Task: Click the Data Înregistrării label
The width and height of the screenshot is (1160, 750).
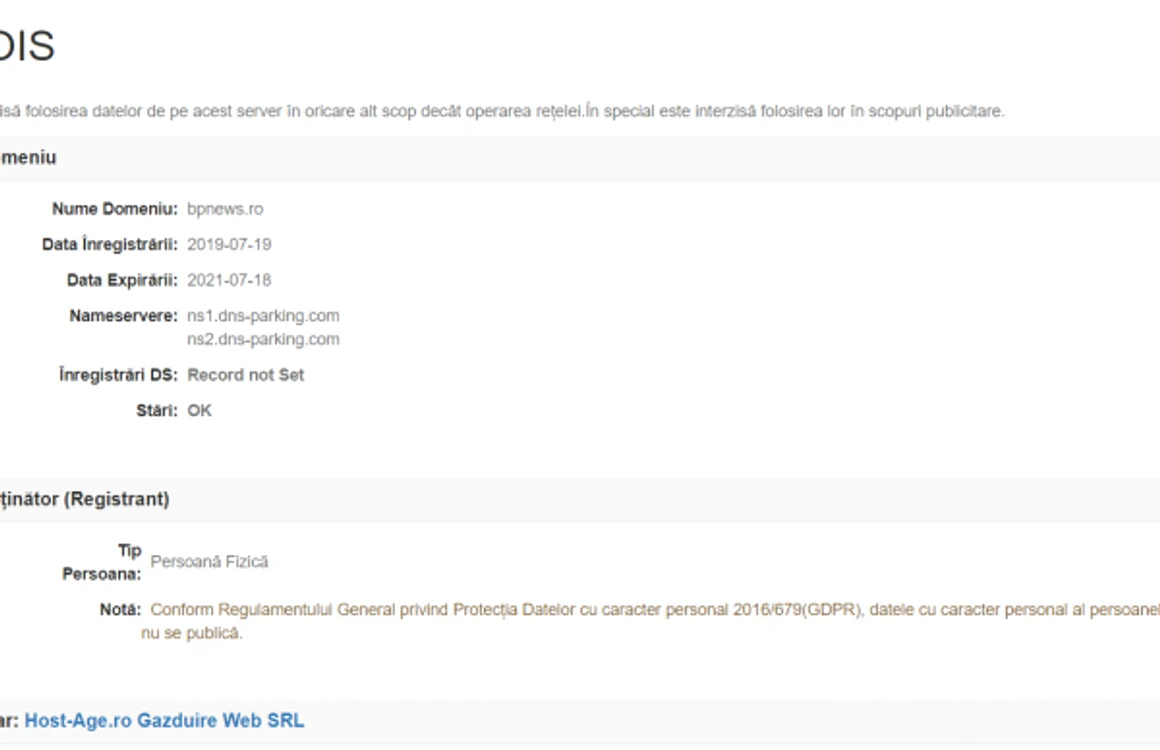Action: (x=110, y=245)
